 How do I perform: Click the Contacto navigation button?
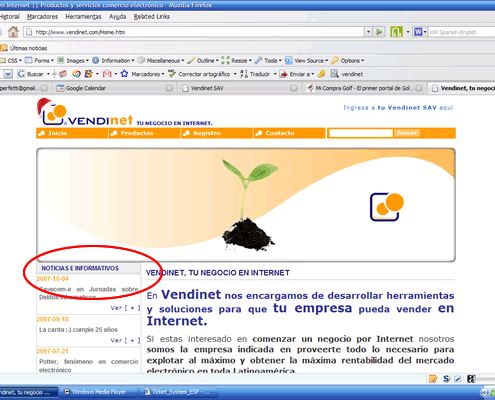tap(289, 133)
